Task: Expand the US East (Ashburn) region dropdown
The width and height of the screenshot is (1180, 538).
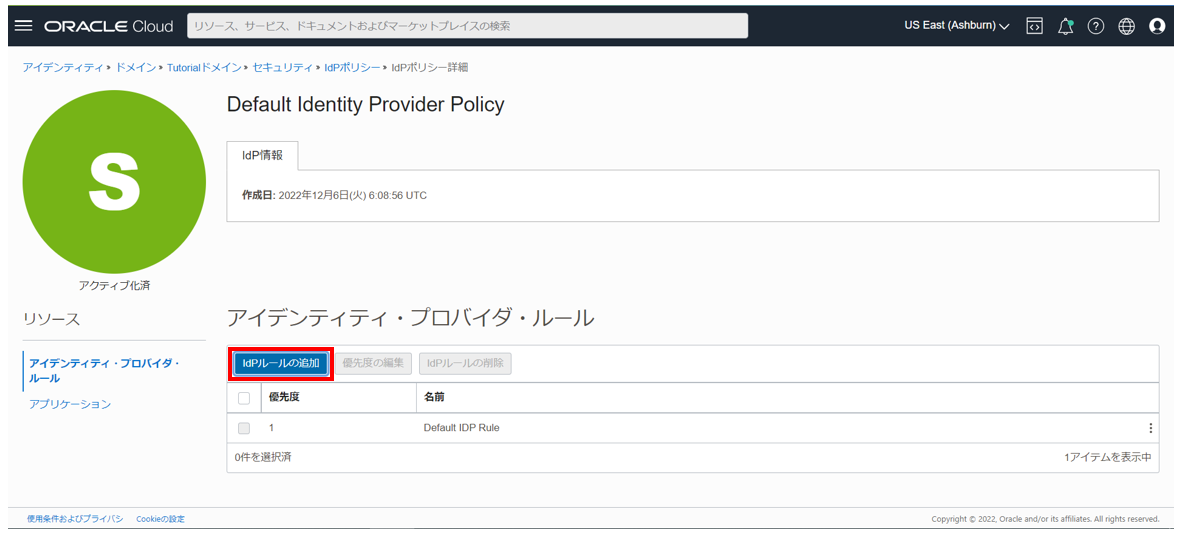Action: click(x=956, y=26)
